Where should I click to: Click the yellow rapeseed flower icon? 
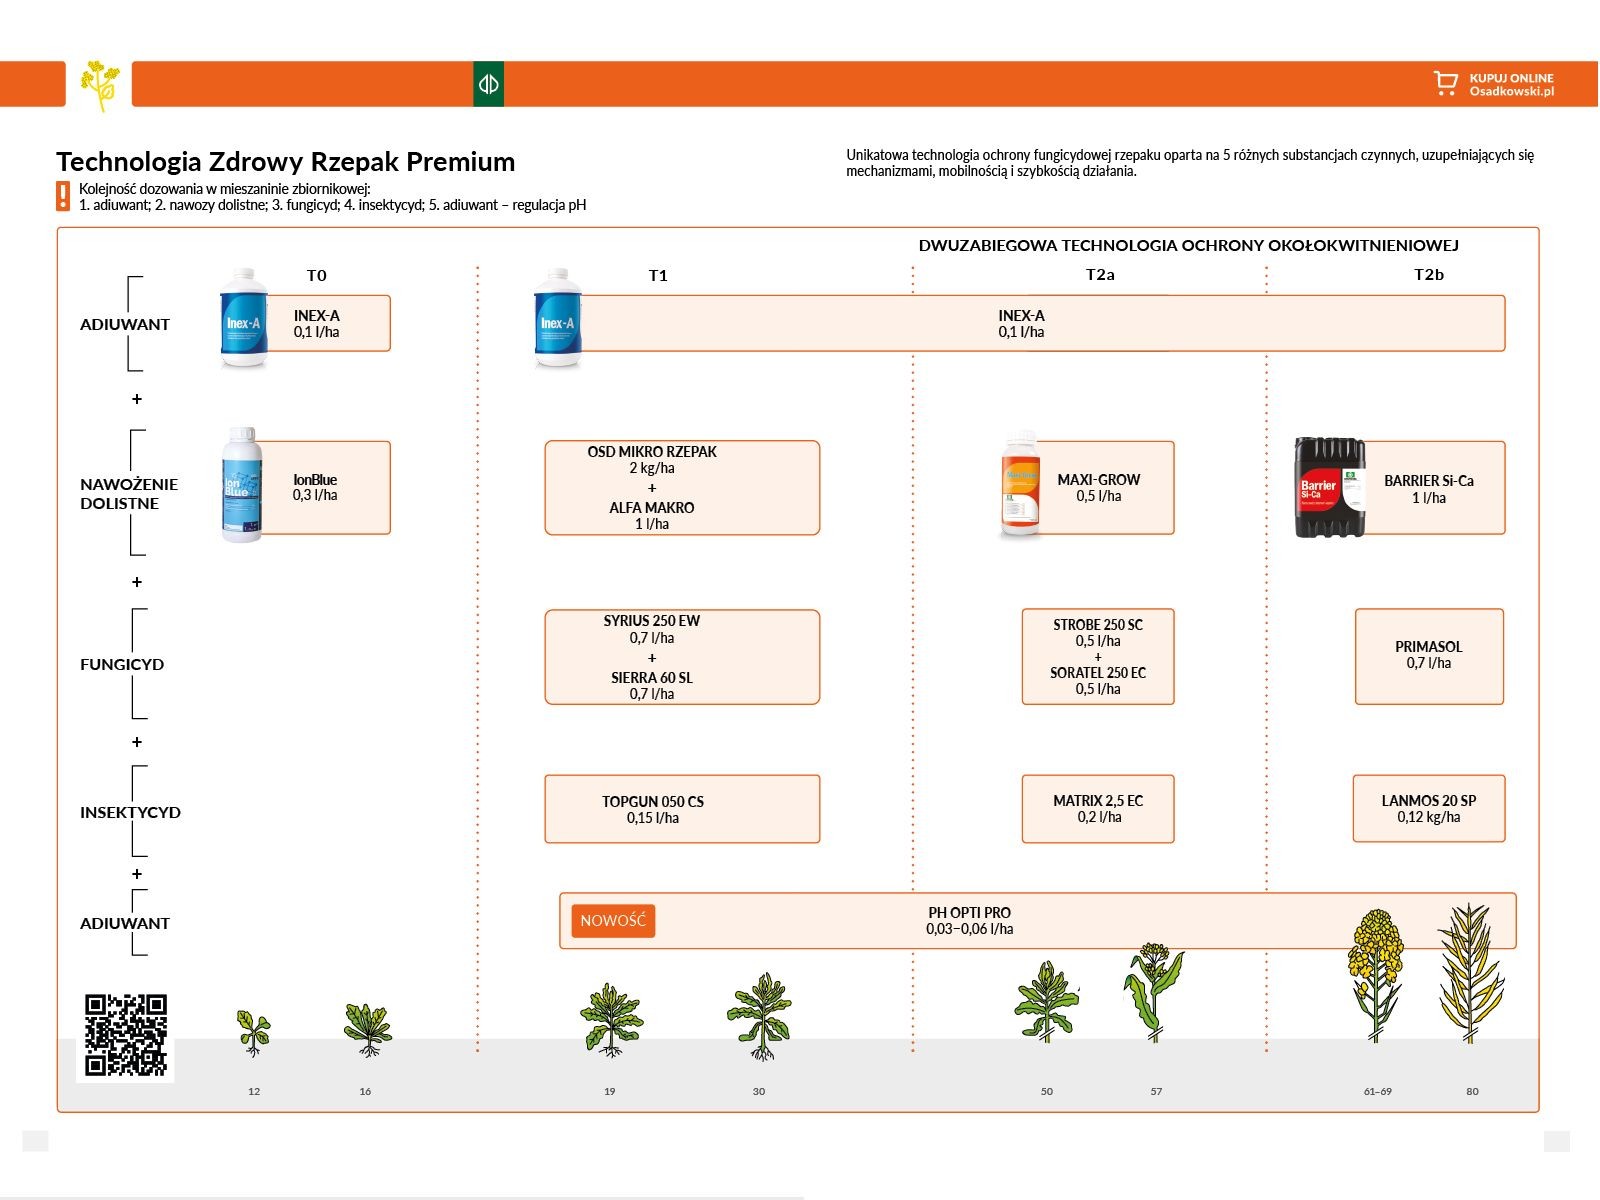[x=99, y=85]
